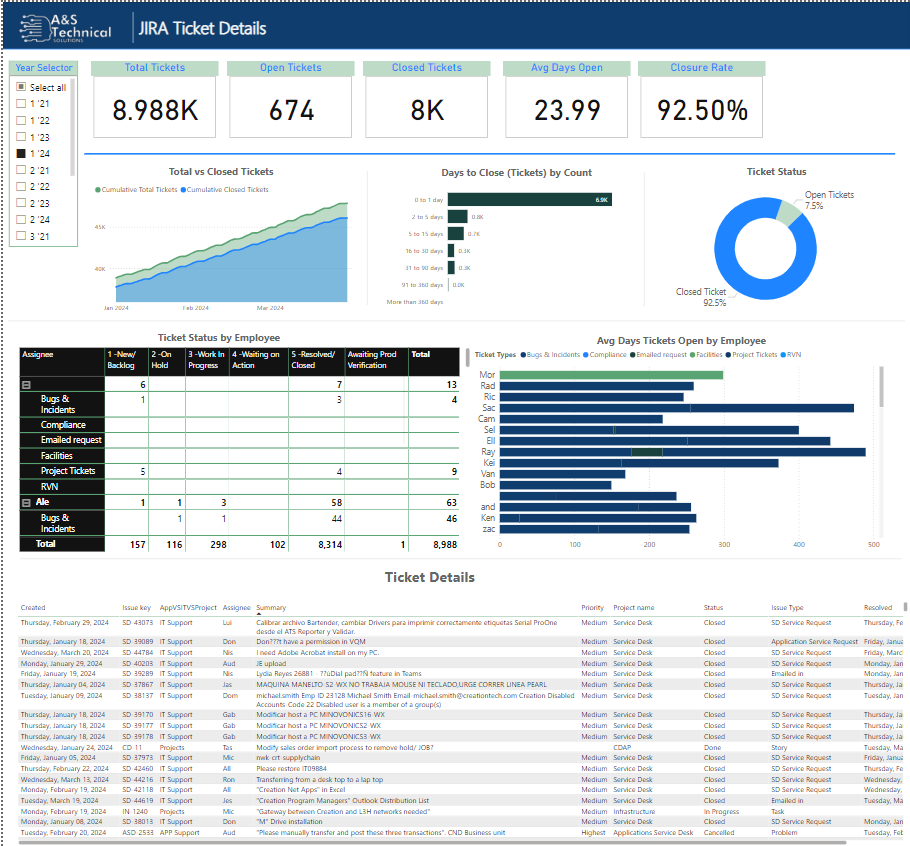
Task: Click the Cumulative Total Tickets legend marker
Action: click(98, 190)
